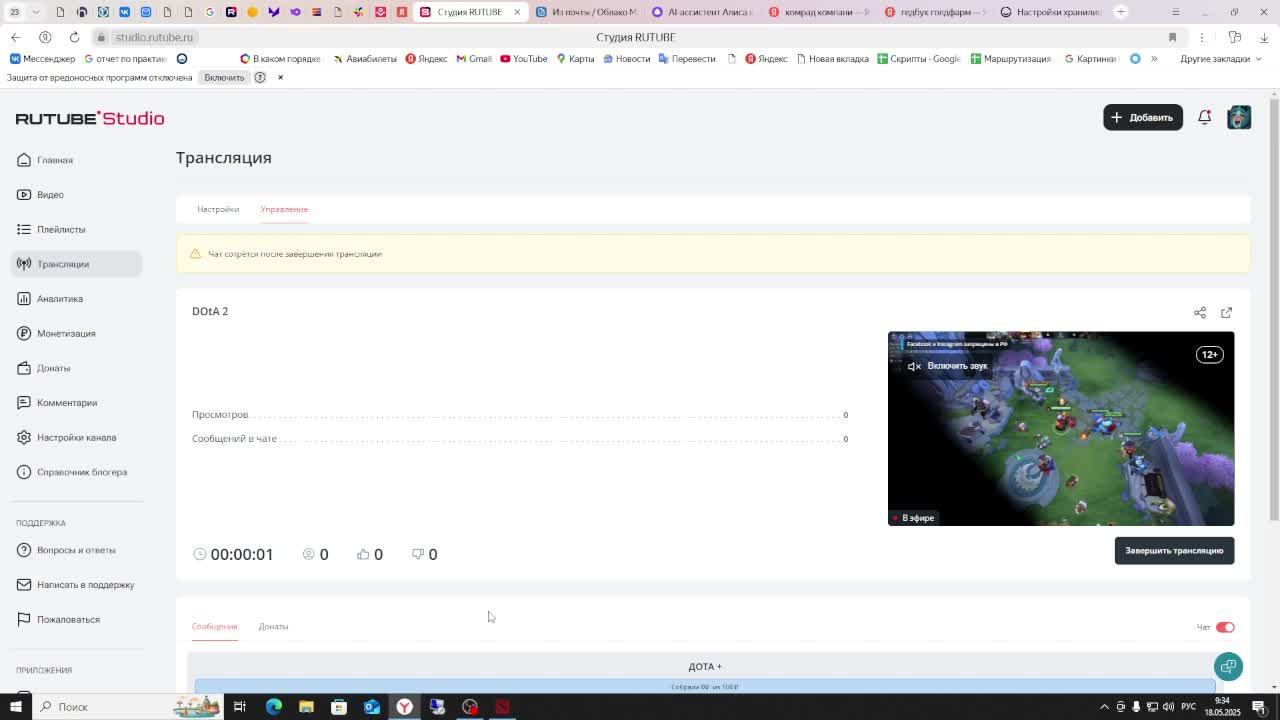Click the Добавить button
The height and width of the screenshot is (720, 1280).
click(1143, 117)
